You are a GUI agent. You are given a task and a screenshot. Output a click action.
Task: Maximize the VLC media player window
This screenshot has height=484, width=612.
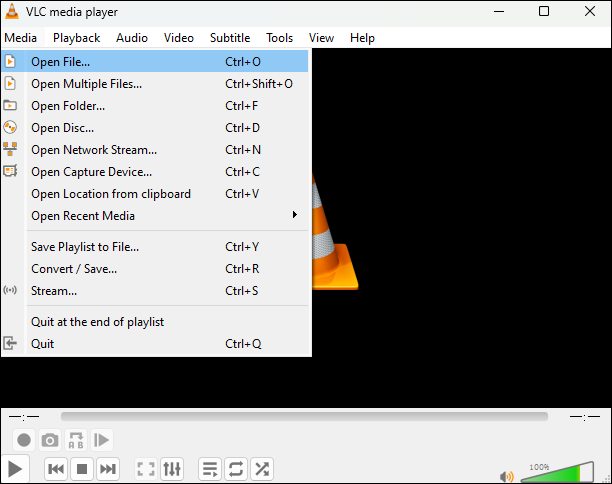tap(544, 11)
